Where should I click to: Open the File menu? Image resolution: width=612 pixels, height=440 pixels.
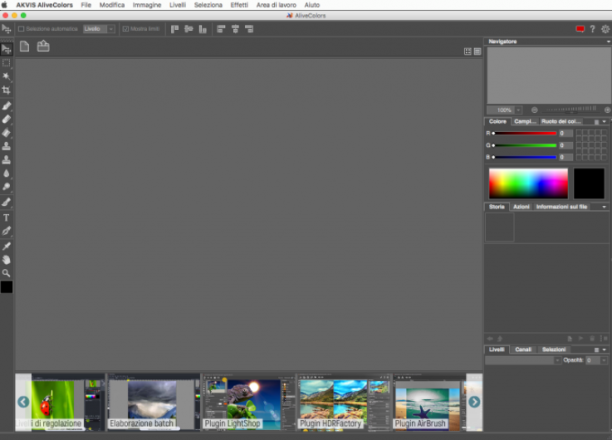86,5
